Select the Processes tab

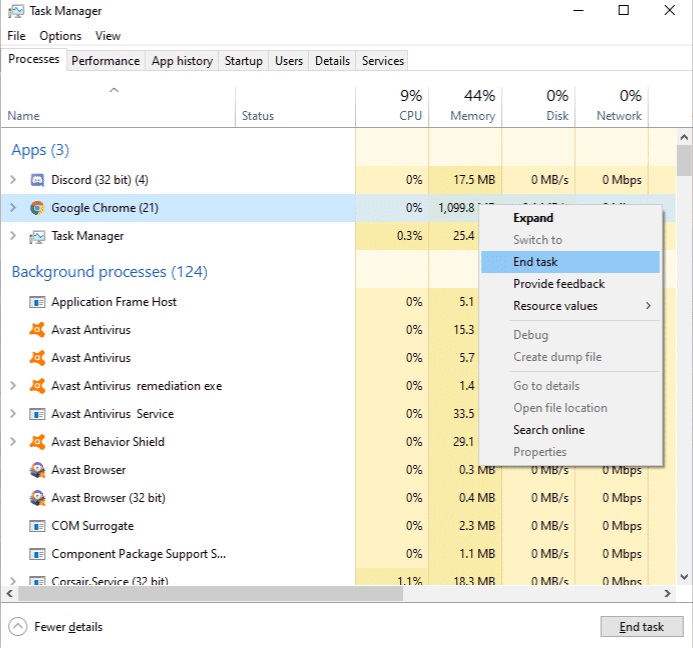click(x=34, y=59)
